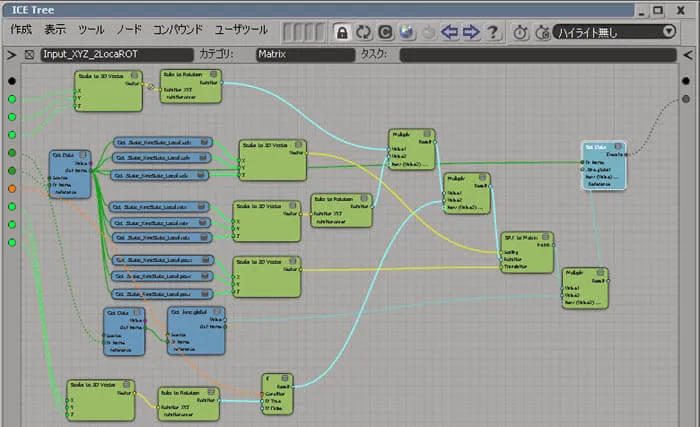Open the ハイライト無し highlight dropdown

614,32
